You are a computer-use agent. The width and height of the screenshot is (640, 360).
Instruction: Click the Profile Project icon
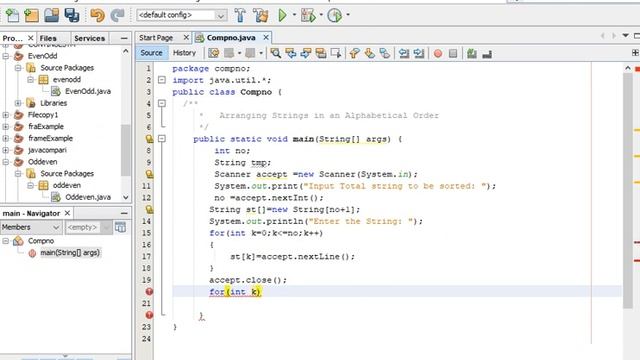(335, 16)
